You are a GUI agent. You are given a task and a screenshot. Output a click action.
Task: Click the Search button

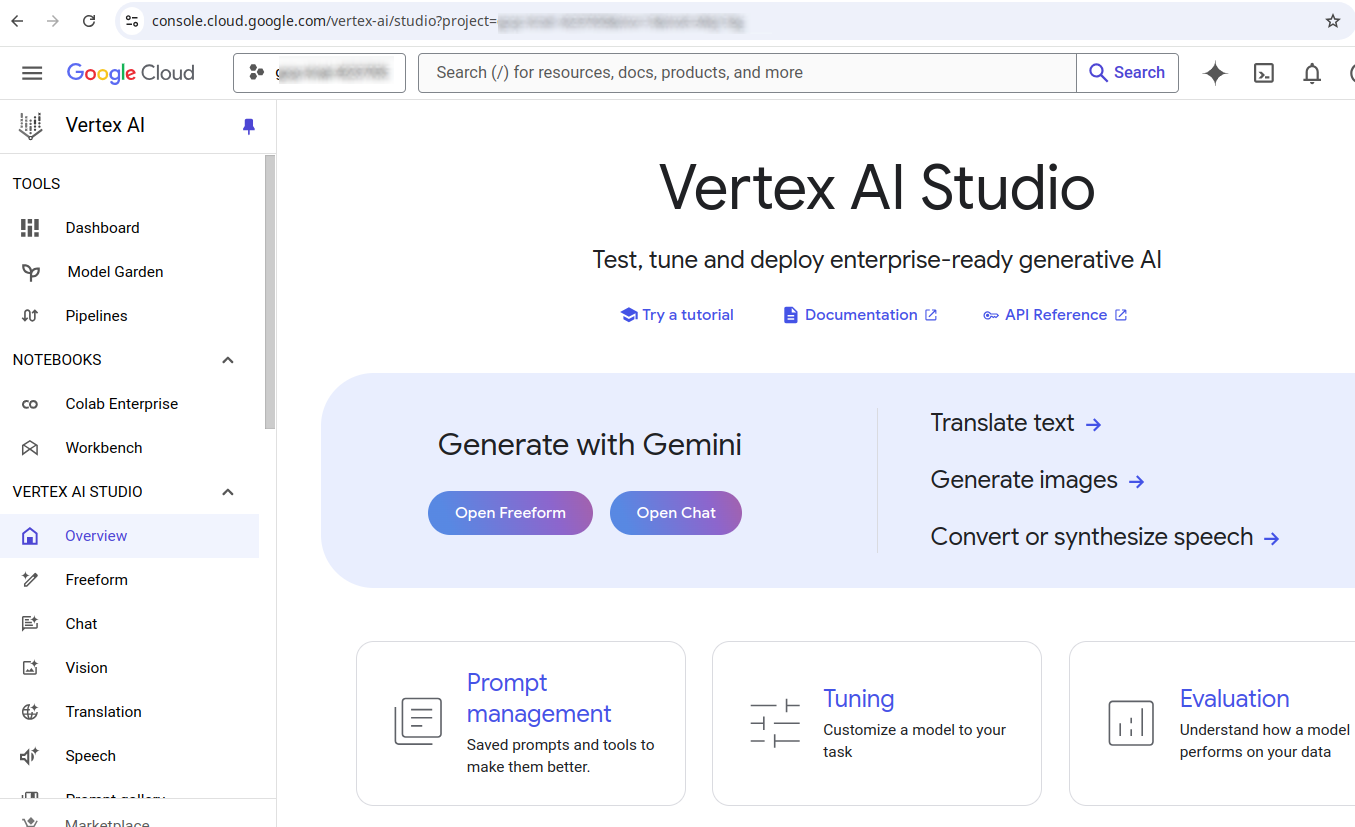coord(1127,73)
